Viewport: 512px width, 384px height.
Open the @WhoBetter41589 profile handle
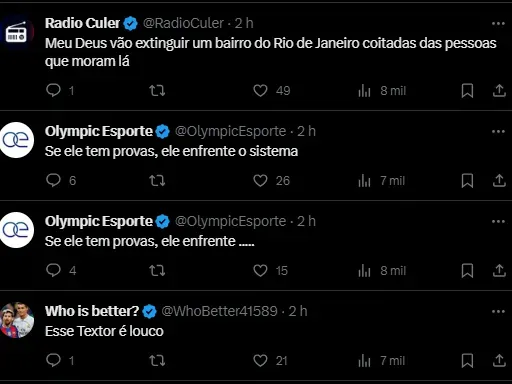pos(219,311)
